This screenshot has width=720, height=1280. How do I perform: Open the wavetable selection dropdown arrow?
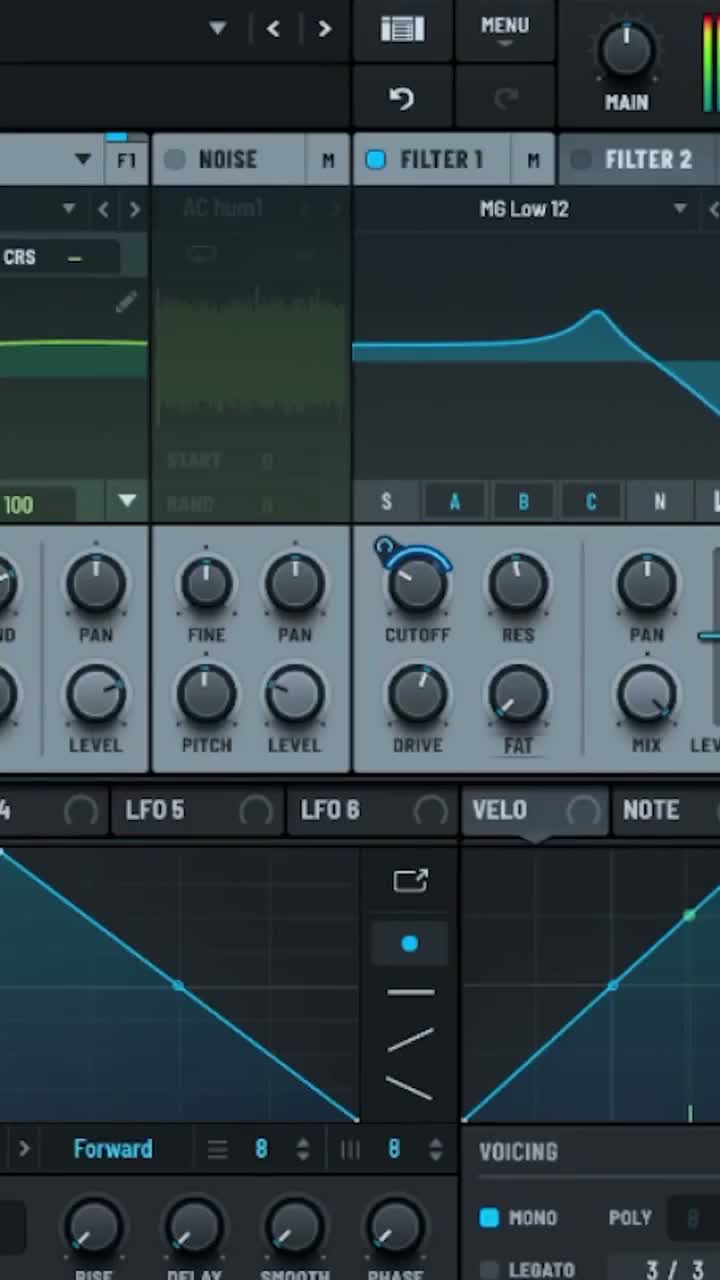(x=69, y=209)
